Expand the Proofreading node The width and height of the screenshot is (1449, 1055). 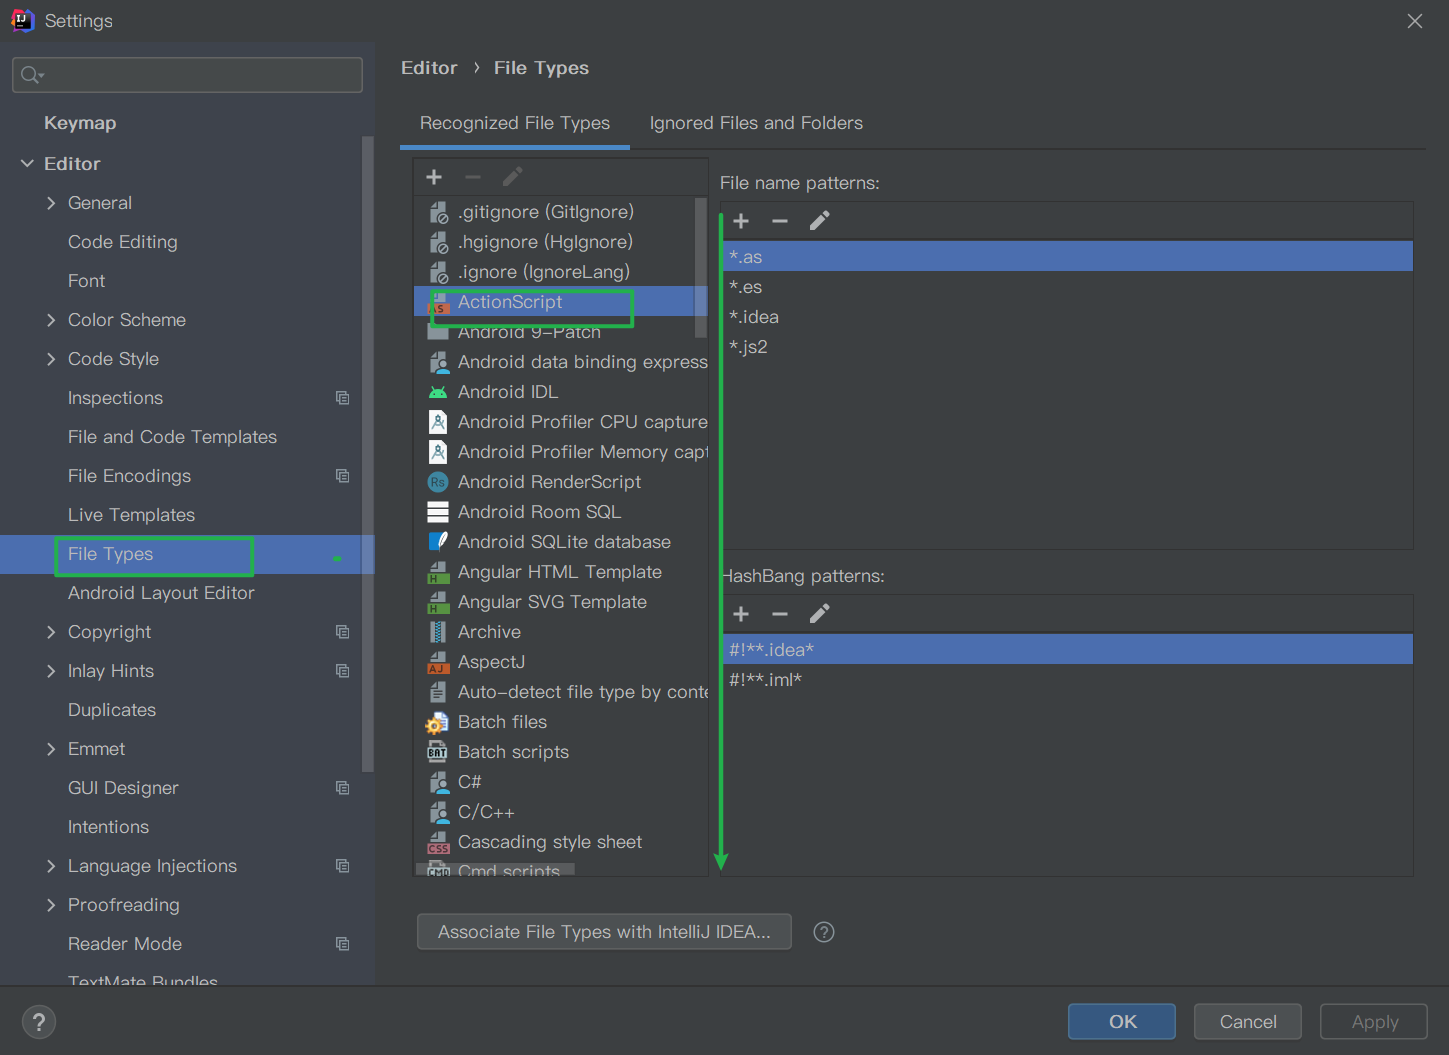(51, 905)
